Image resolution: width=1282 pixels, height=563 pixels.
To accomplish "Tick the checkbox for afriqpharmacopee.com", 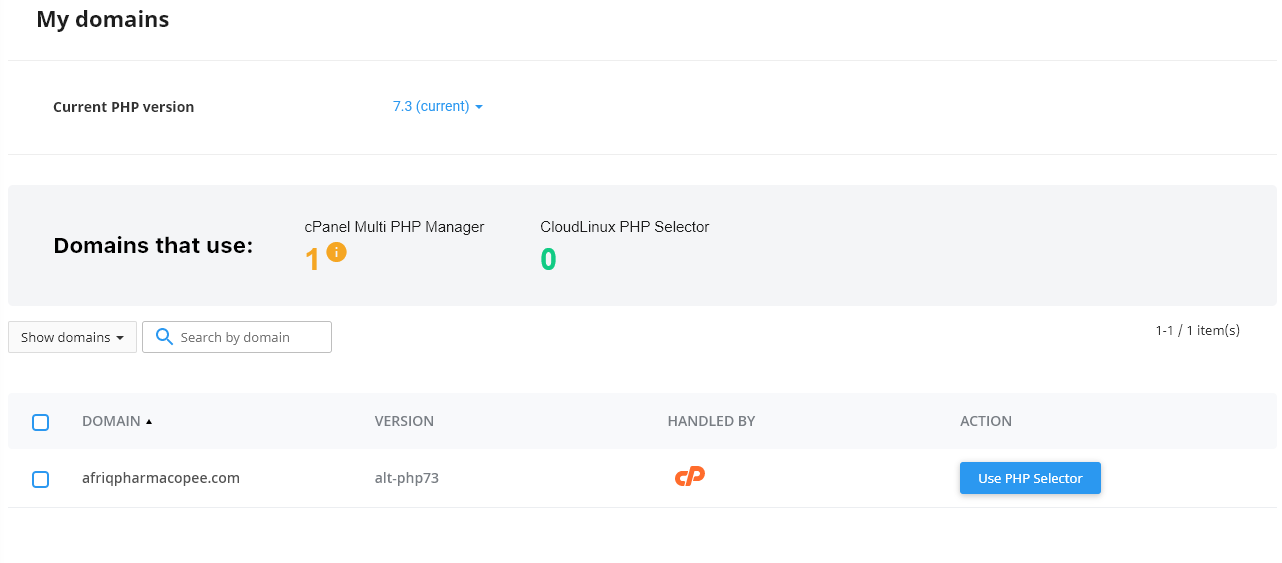I will (41, 479).
